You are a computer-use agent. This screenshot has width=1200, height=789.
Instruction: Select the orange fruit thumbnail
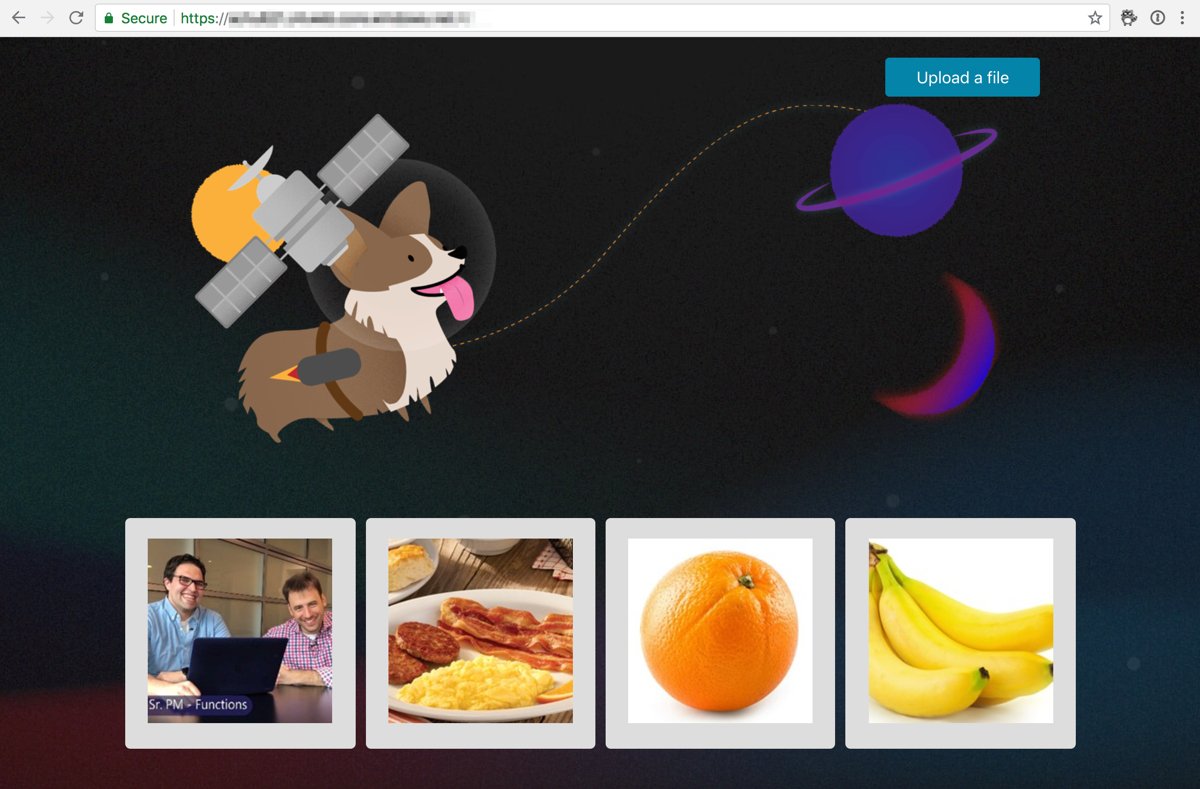pos(720,631)
